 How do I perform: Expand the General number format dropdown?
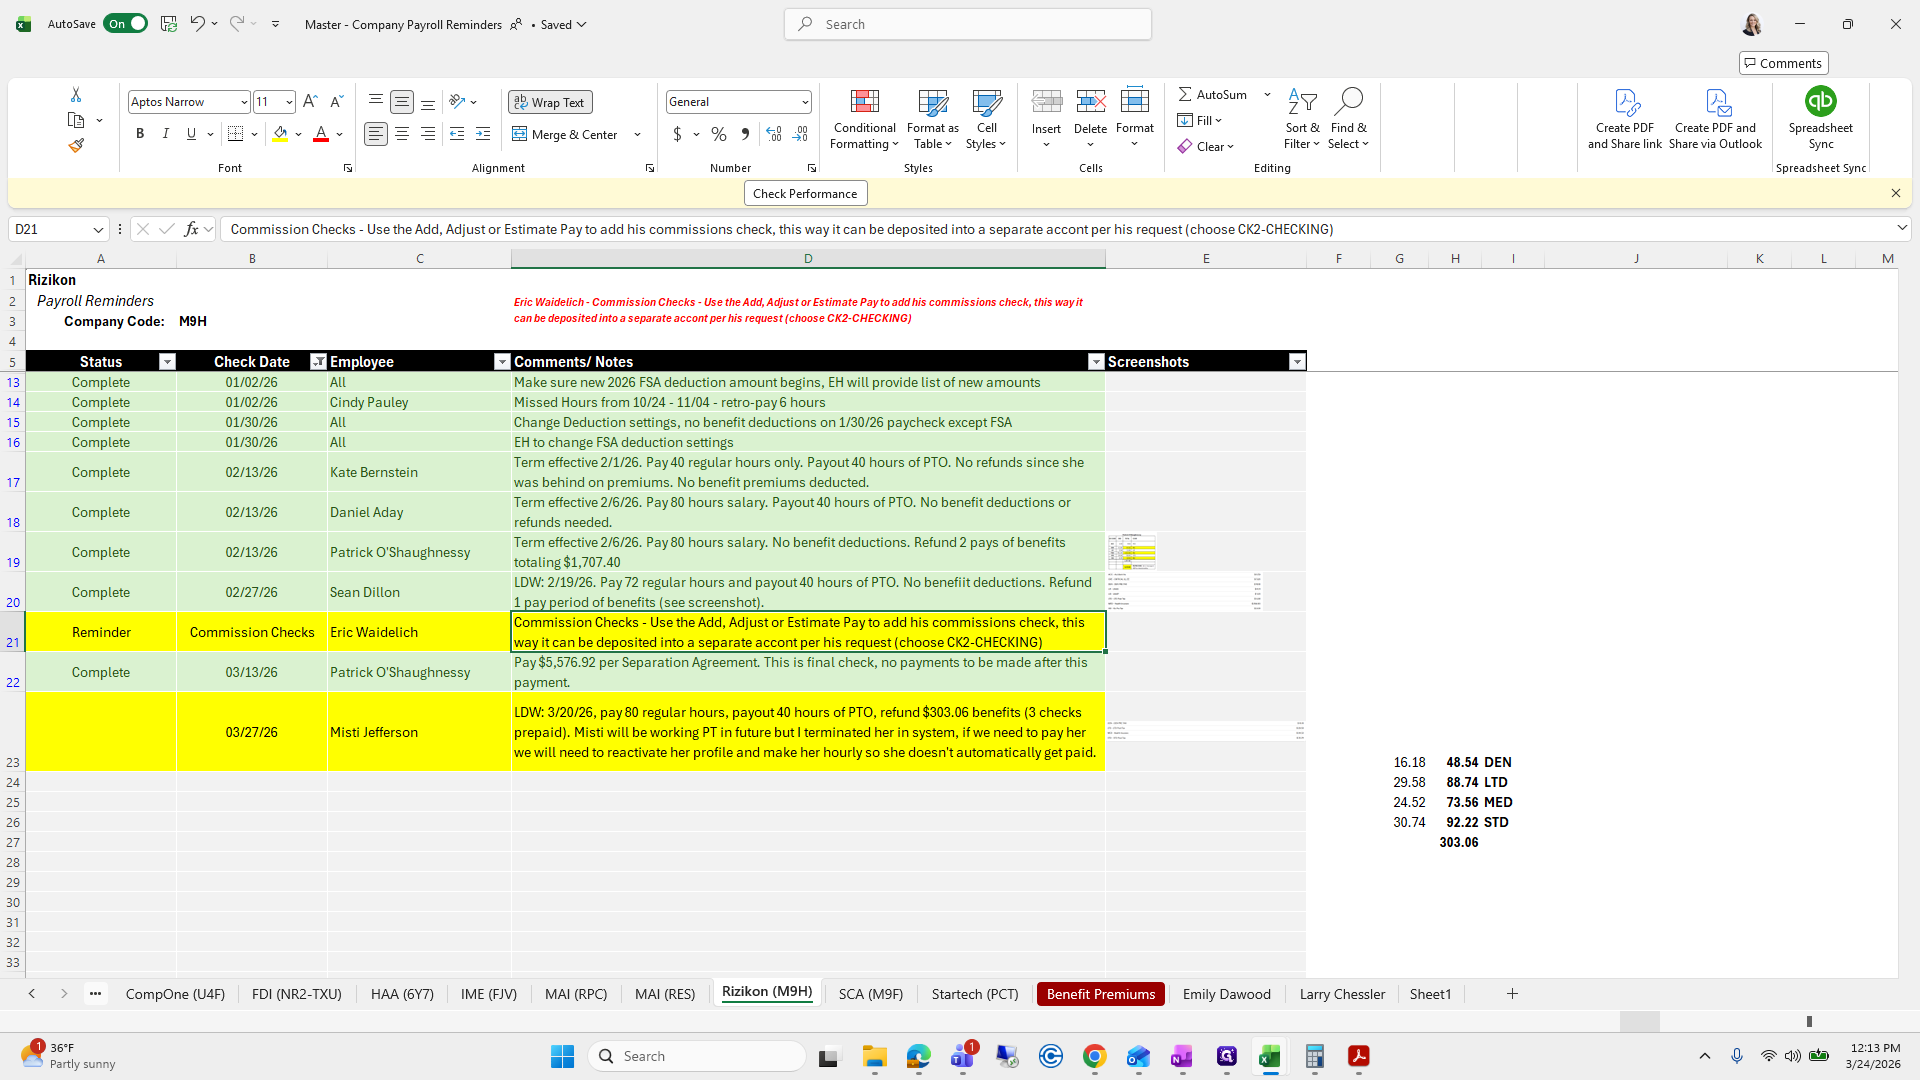[804, 102]
